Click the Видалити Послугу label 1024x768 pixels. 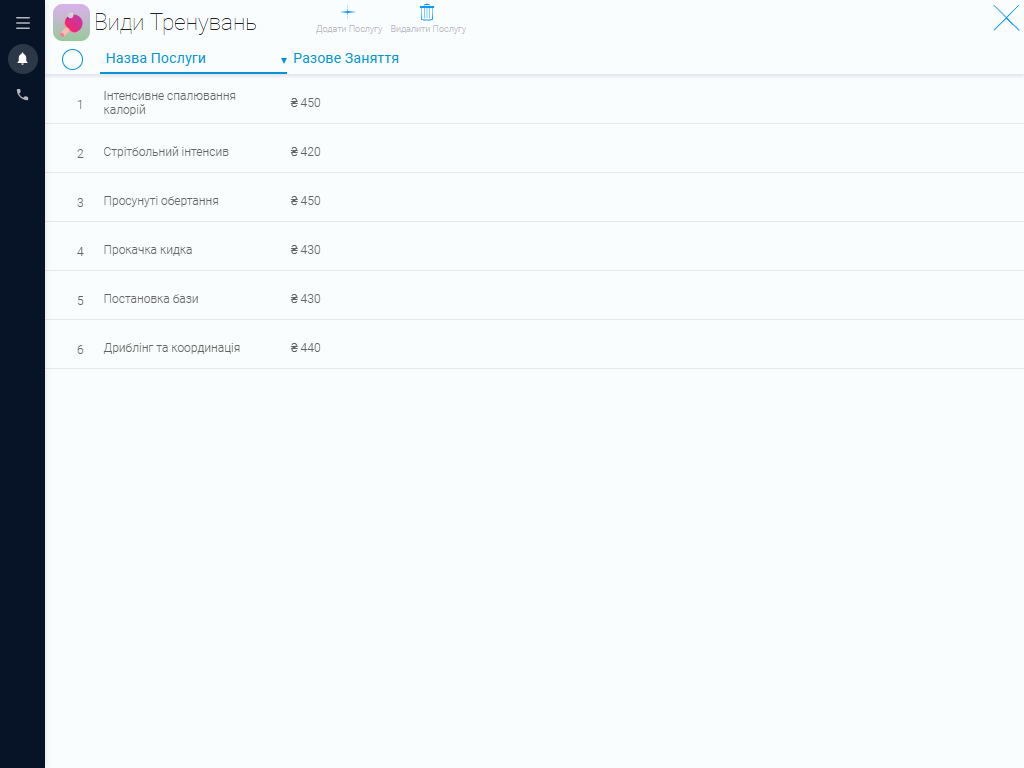click(x=428, y=29)
